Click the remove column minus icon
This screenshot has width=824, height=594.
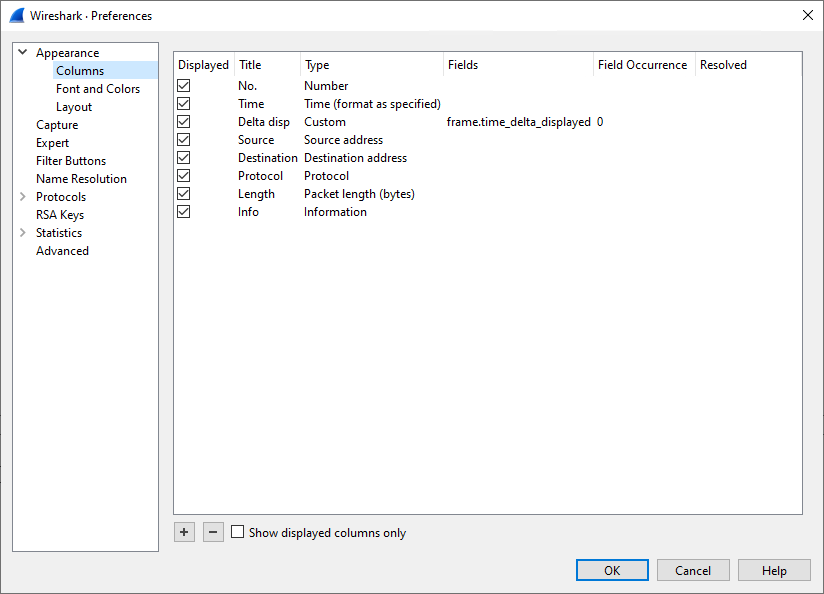pos(213,532)
